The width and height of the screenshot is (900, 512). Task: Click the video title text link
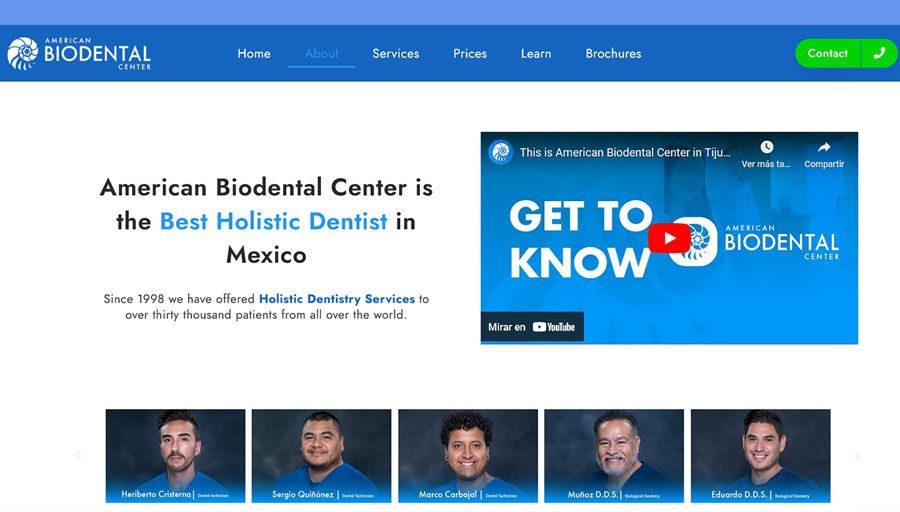pos(625,152)
